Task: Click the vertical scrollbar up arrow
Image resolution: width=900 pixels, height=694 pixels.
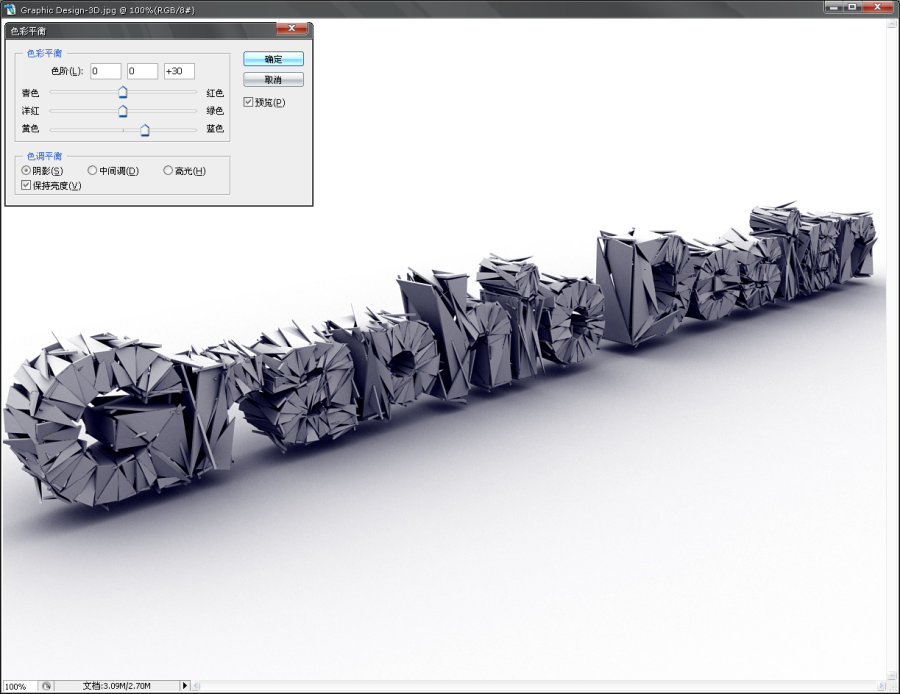Action: pos(892,22)
